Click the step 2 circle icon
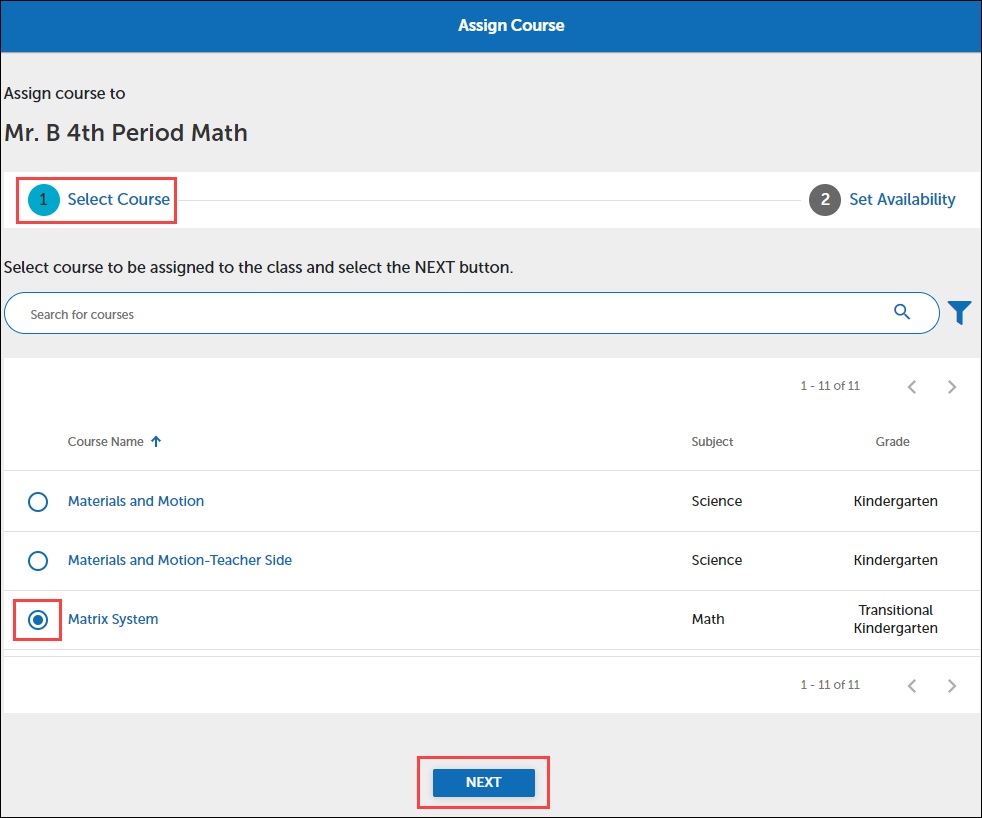This screenshot has width=982, height=818. pos(824,199)
